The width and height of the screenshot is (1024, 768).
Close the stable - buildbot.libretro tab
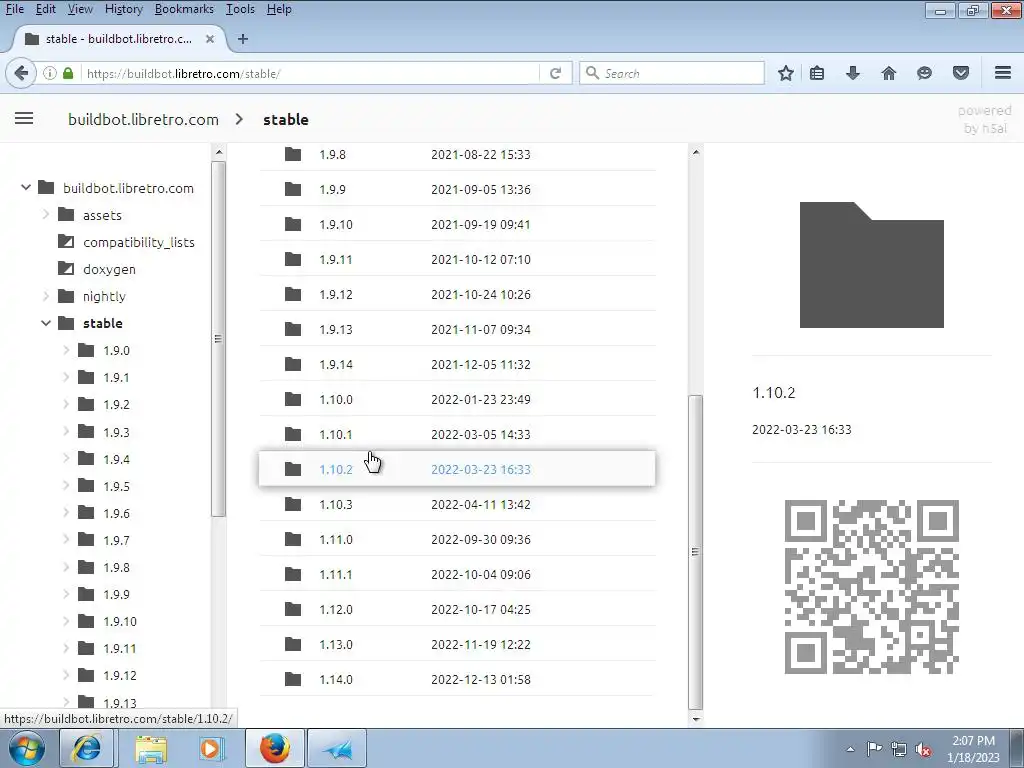210,39
